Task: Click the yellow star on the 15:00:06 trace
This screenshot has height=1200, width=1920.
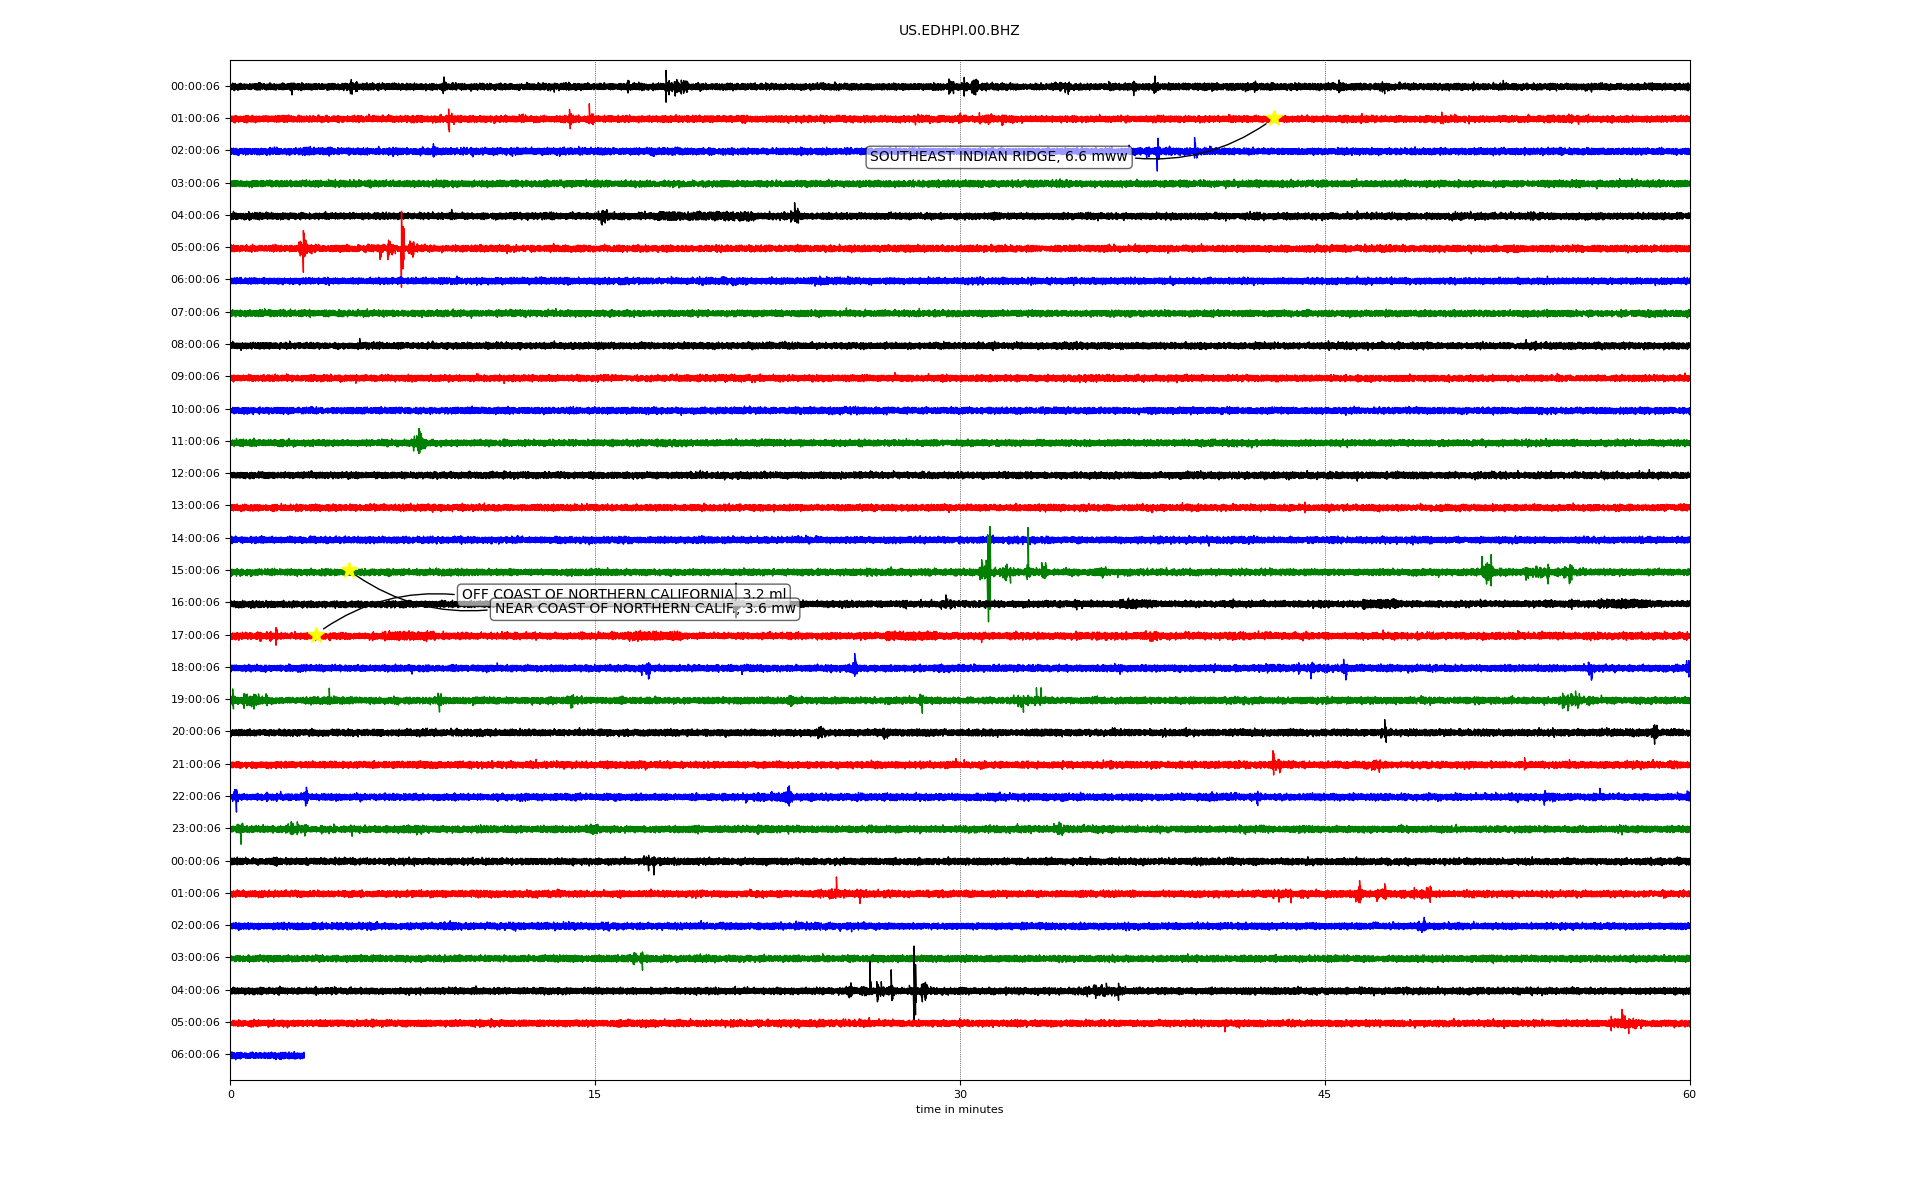Action: [349, 570]
